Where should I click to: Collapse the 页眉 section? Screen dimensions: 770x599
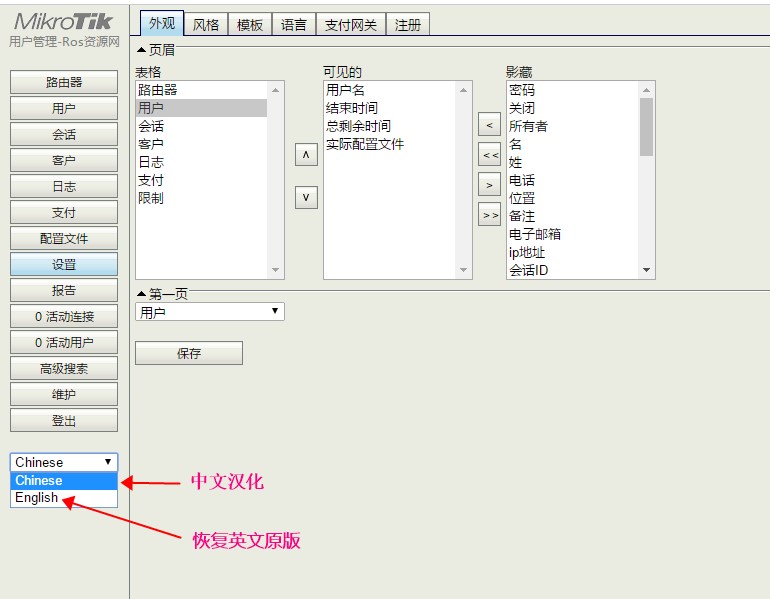click(x=141, y=50)
